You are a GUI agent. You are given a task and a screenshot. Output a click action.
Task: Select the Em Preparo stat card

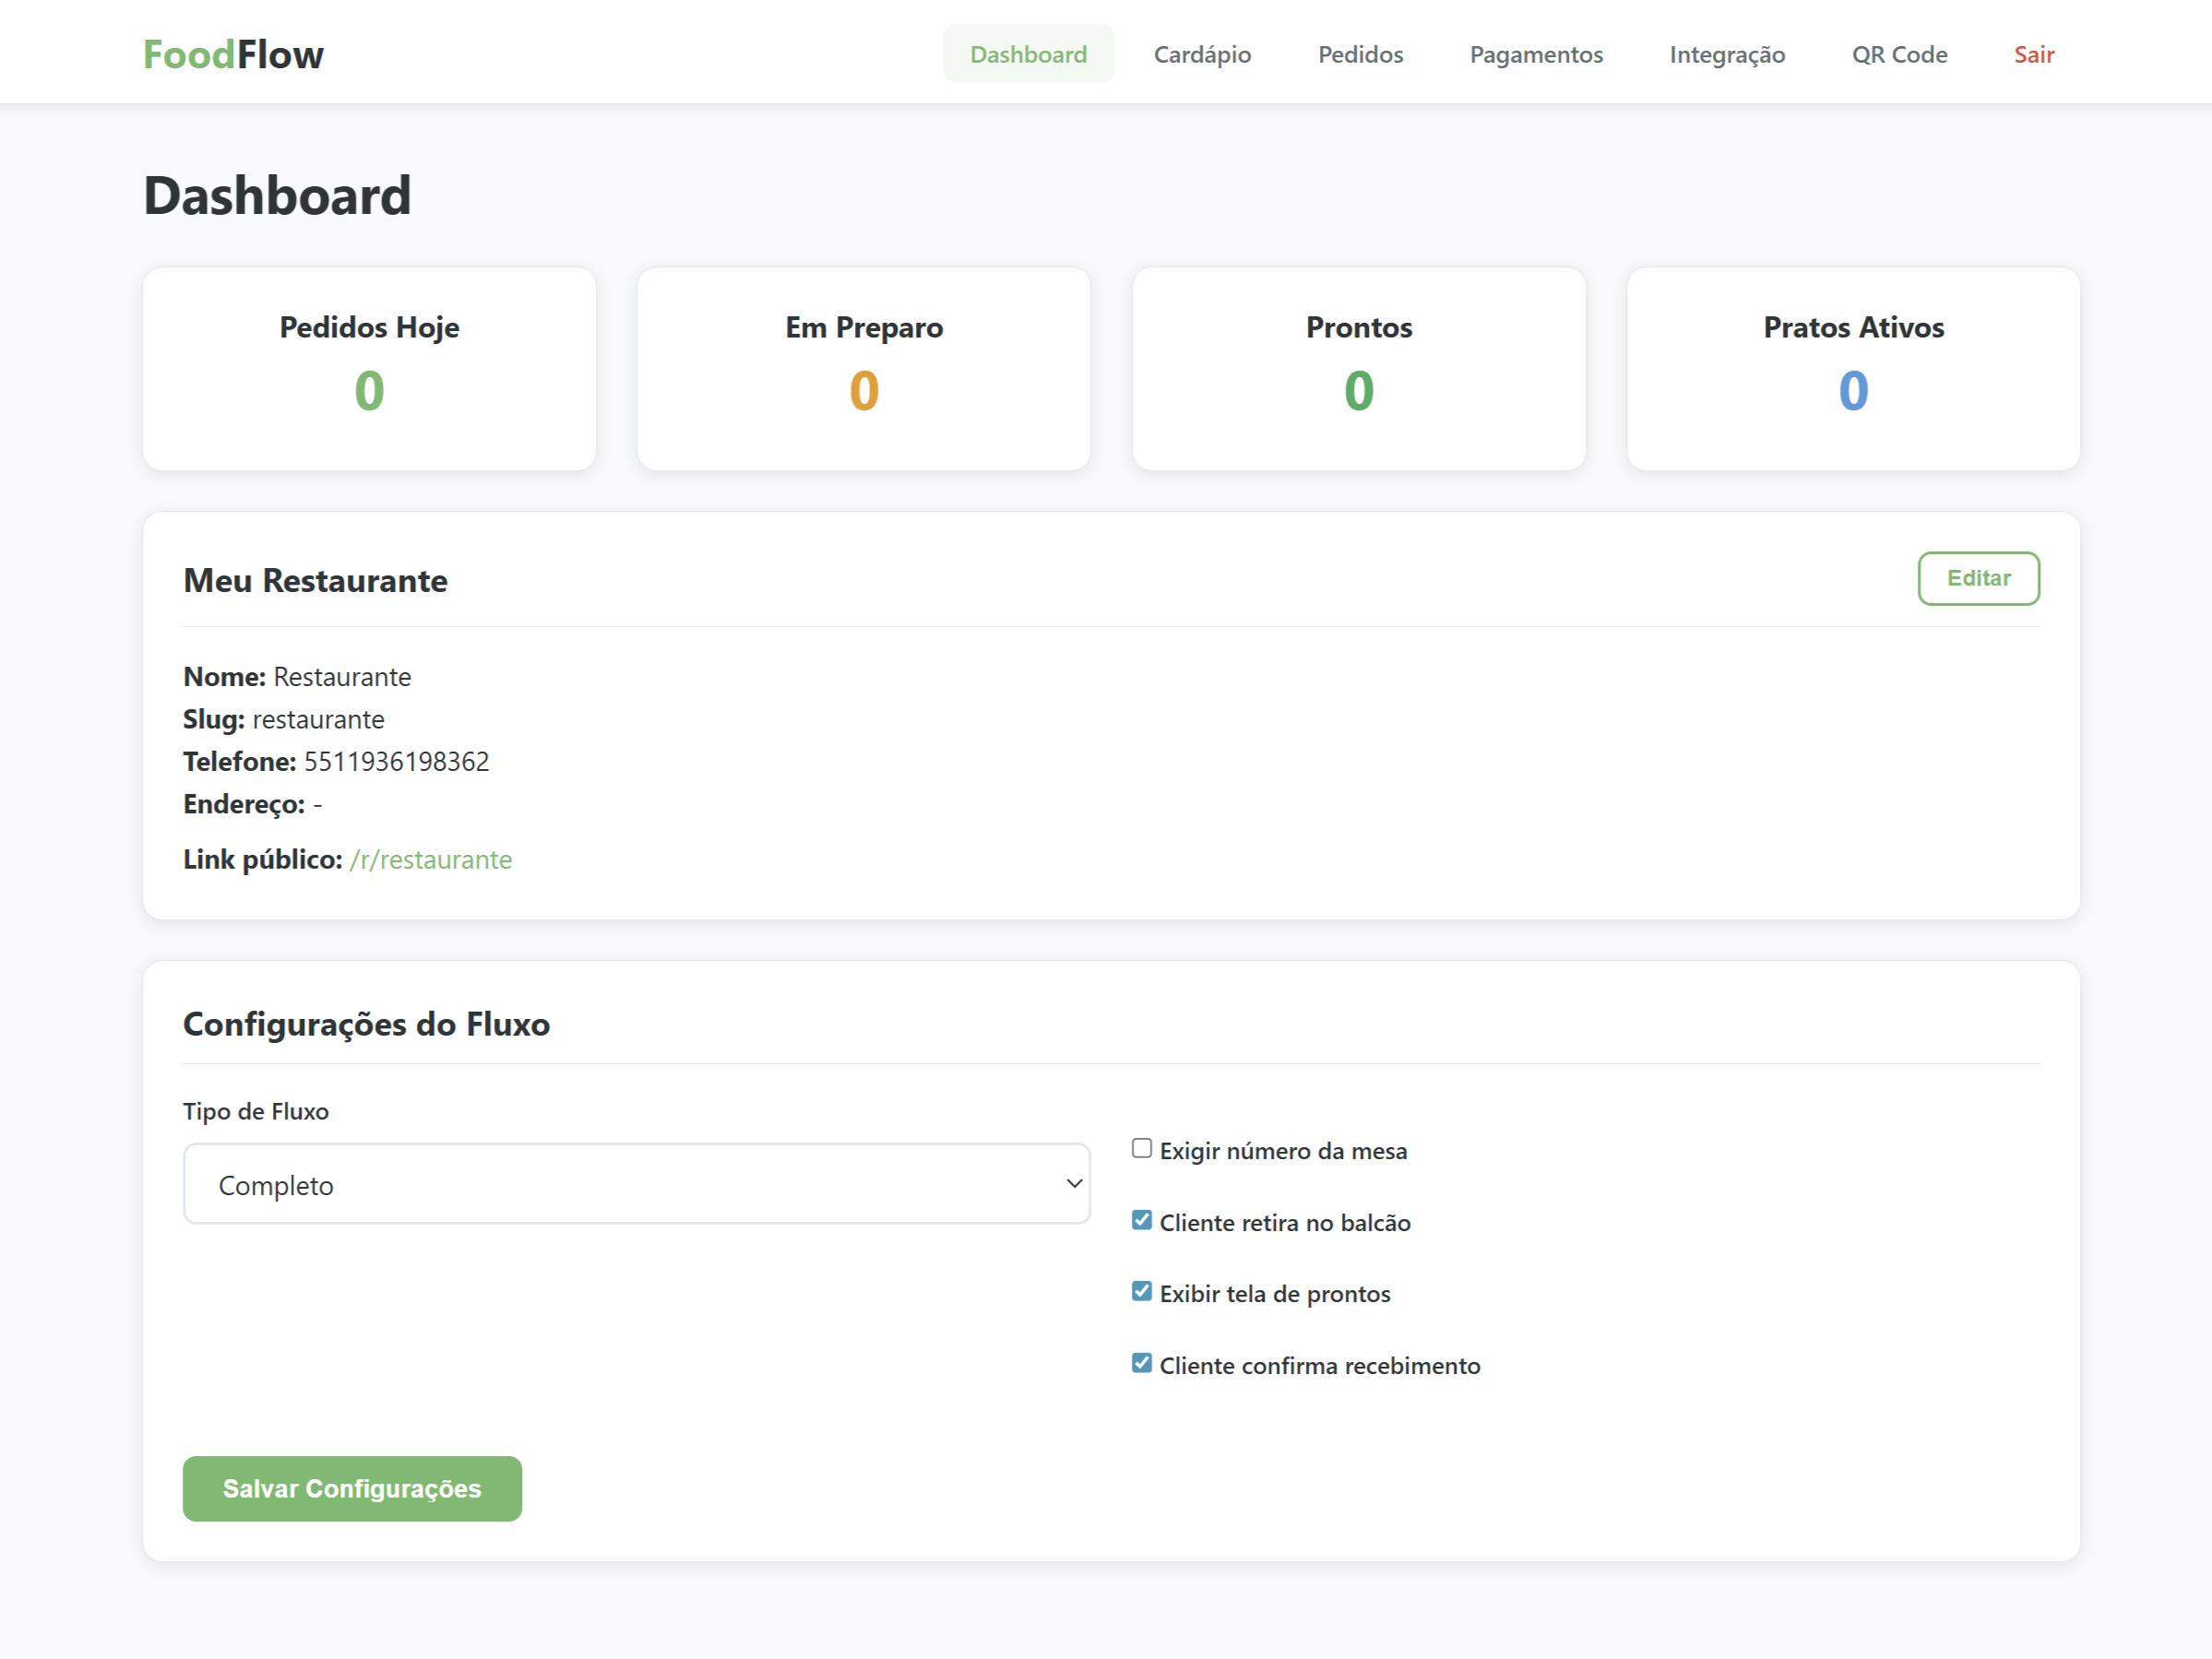[864, 369]
